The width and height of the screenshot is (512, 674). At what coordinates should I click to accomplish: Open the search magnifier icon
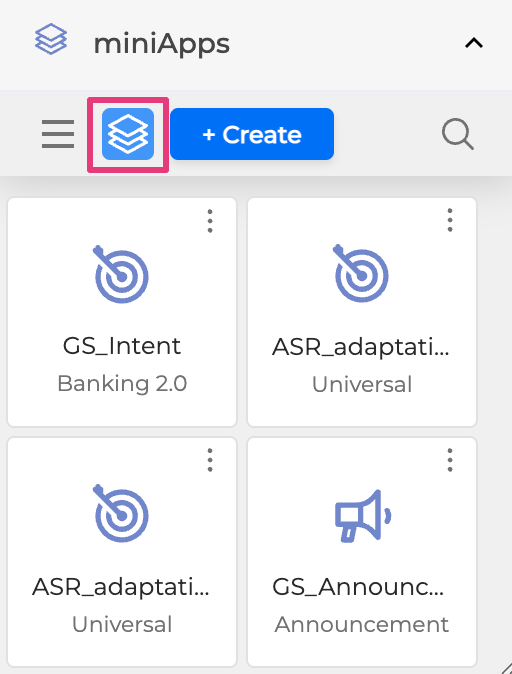click(x=457, y=134)
